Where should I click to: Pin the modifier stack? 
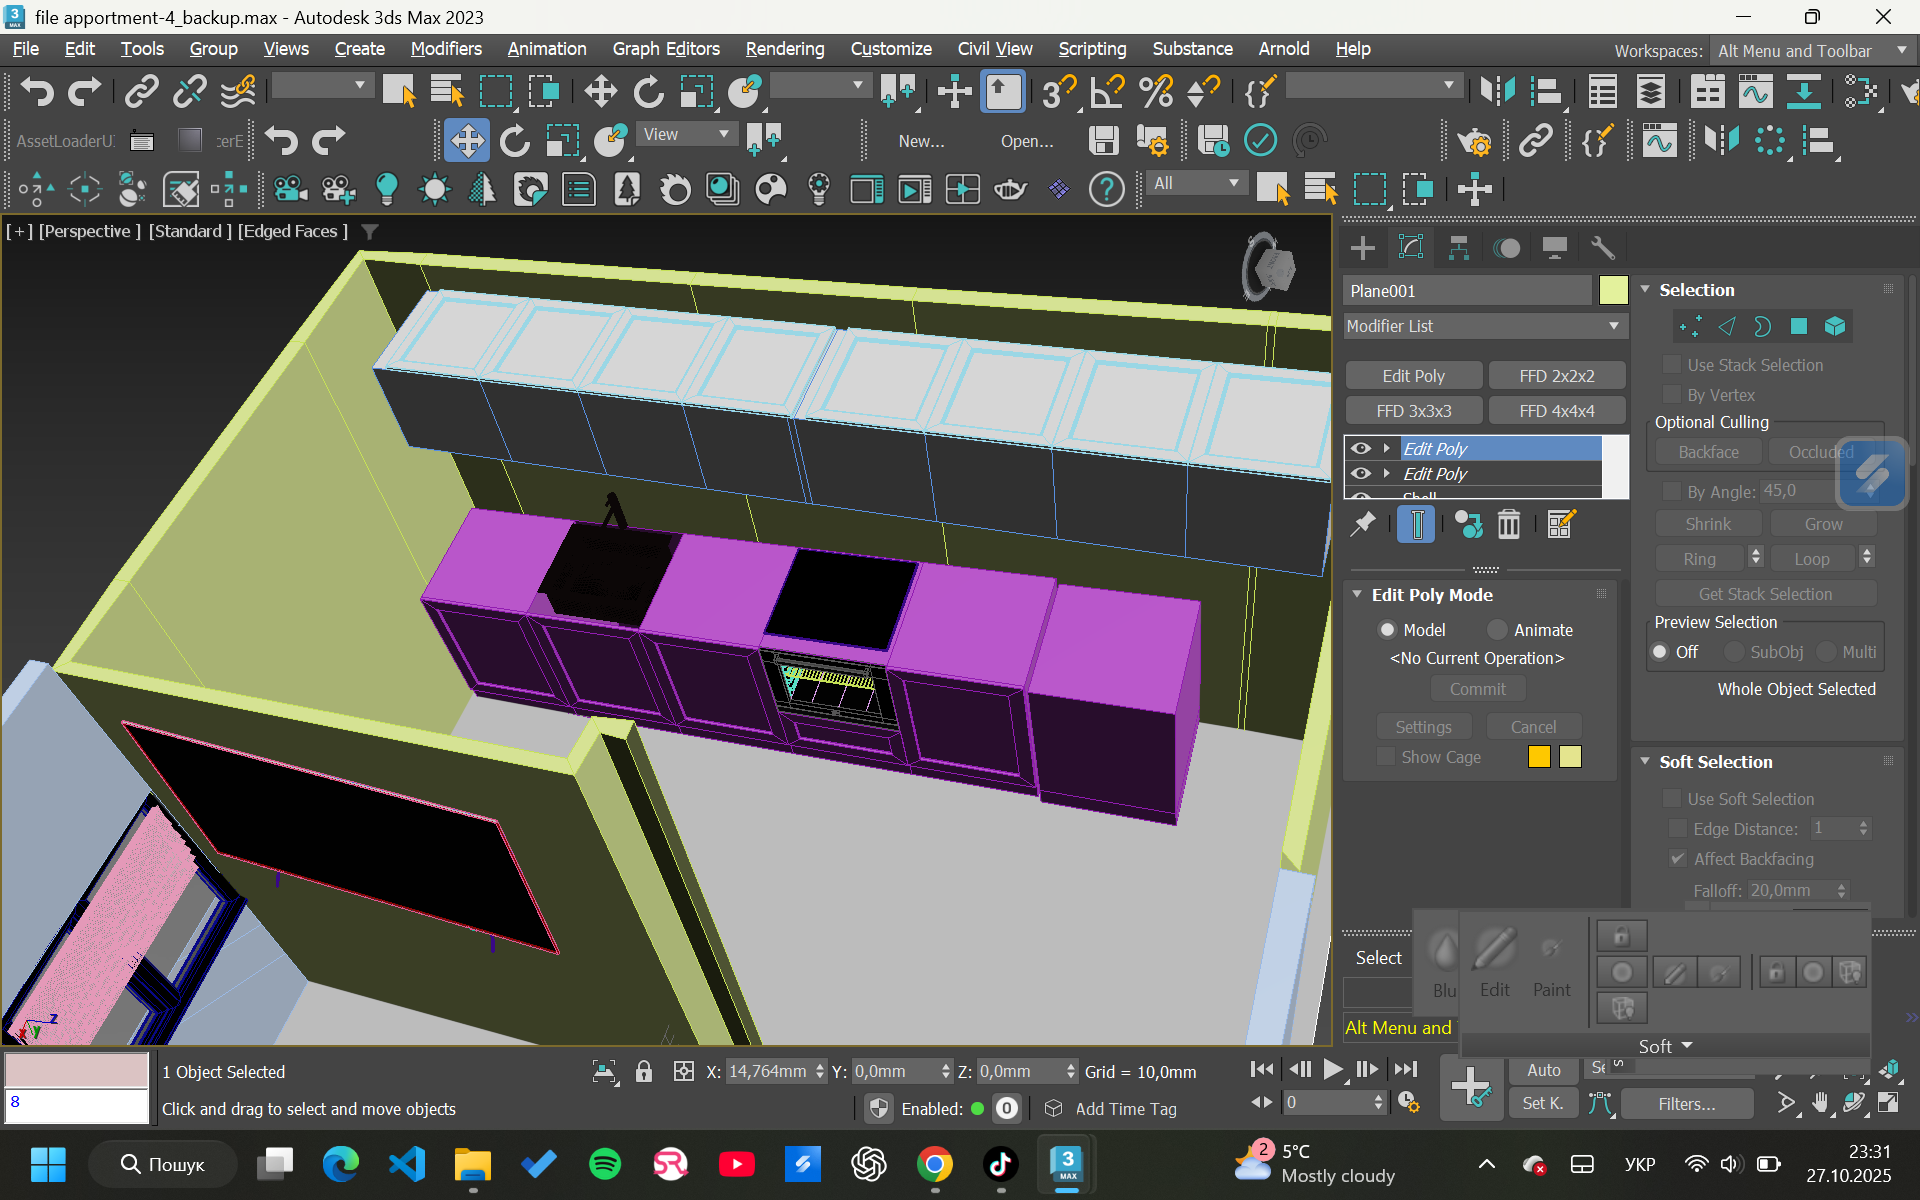tap(1362, 524)
